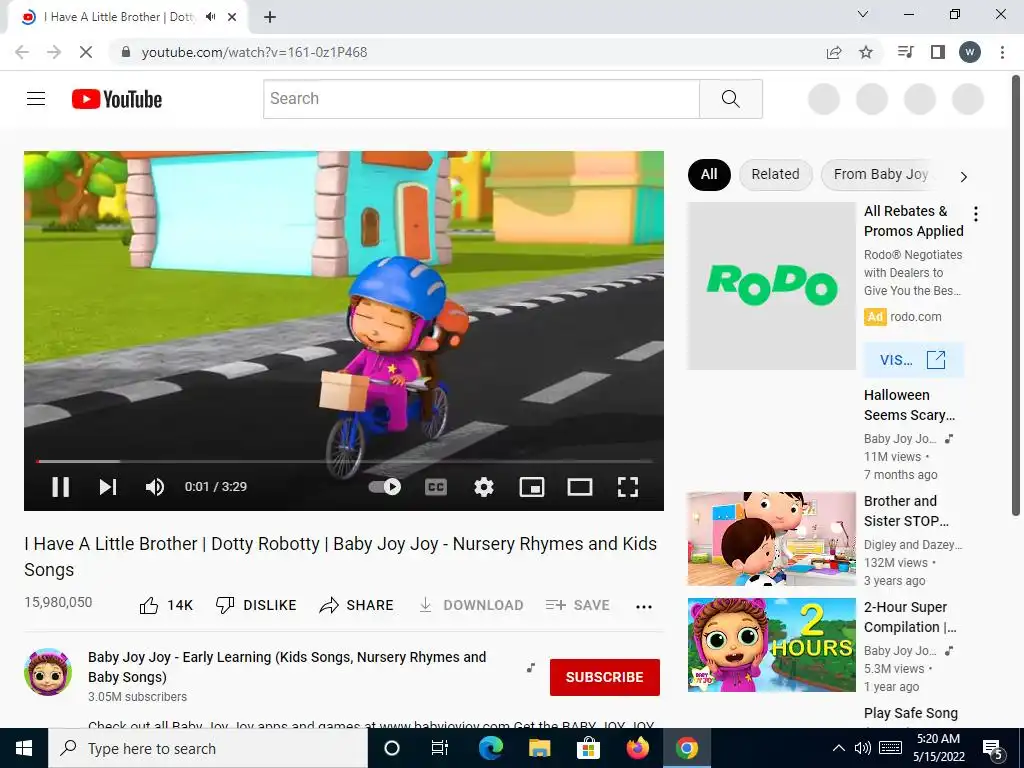Click the Rodo ad VISIT button

click(913, 360)
